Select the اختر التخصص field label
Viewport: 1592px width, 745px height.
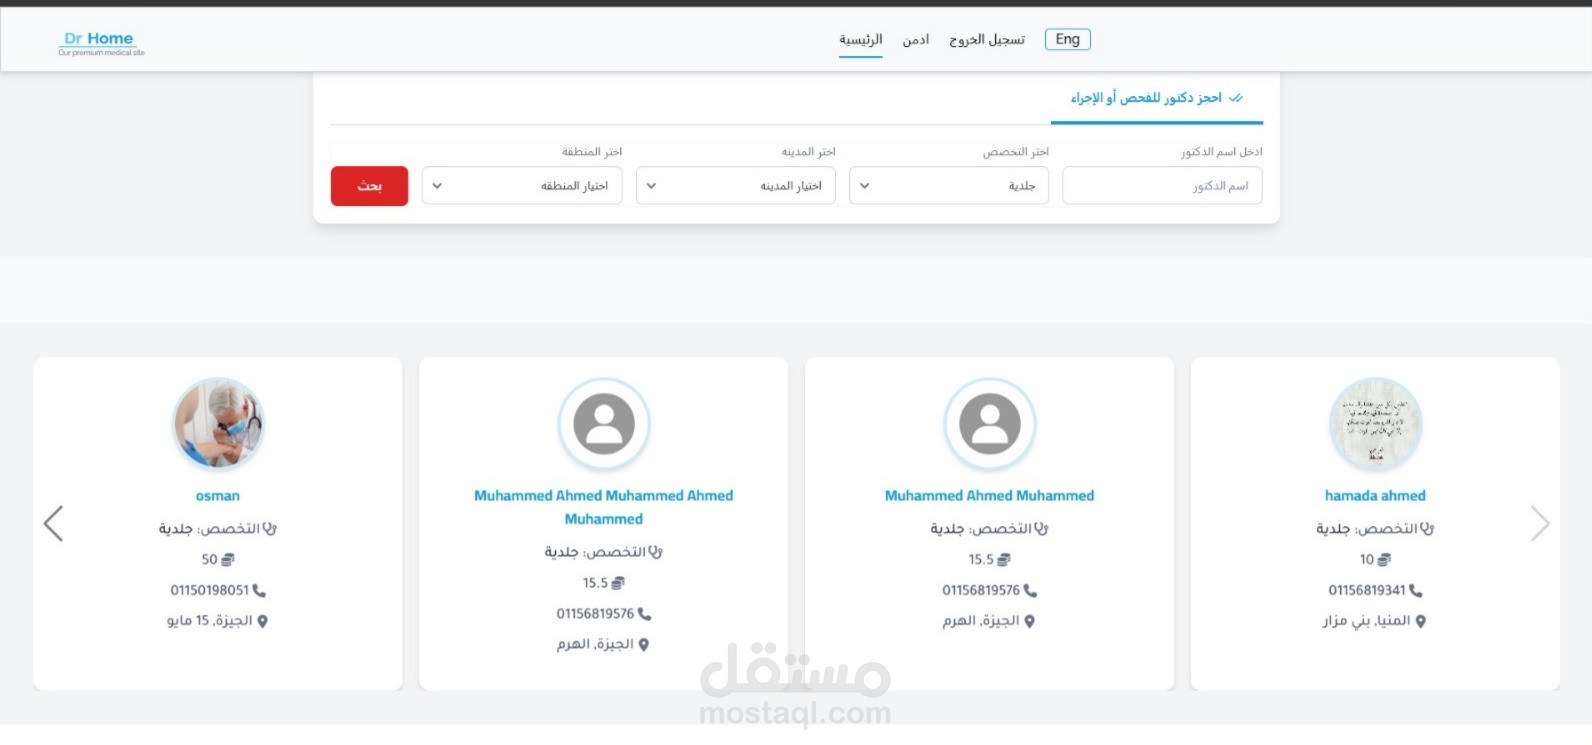point(1016,152)
